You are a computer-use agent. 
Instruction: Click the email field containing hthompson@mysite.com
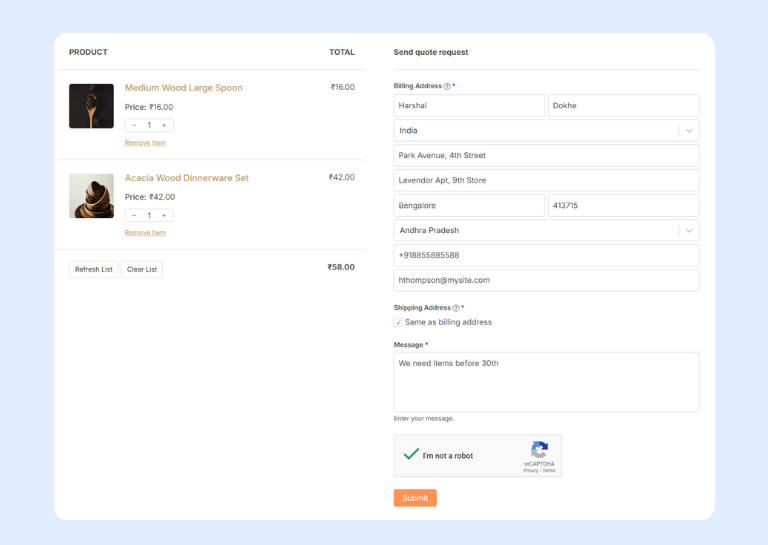tap(546, 280)
